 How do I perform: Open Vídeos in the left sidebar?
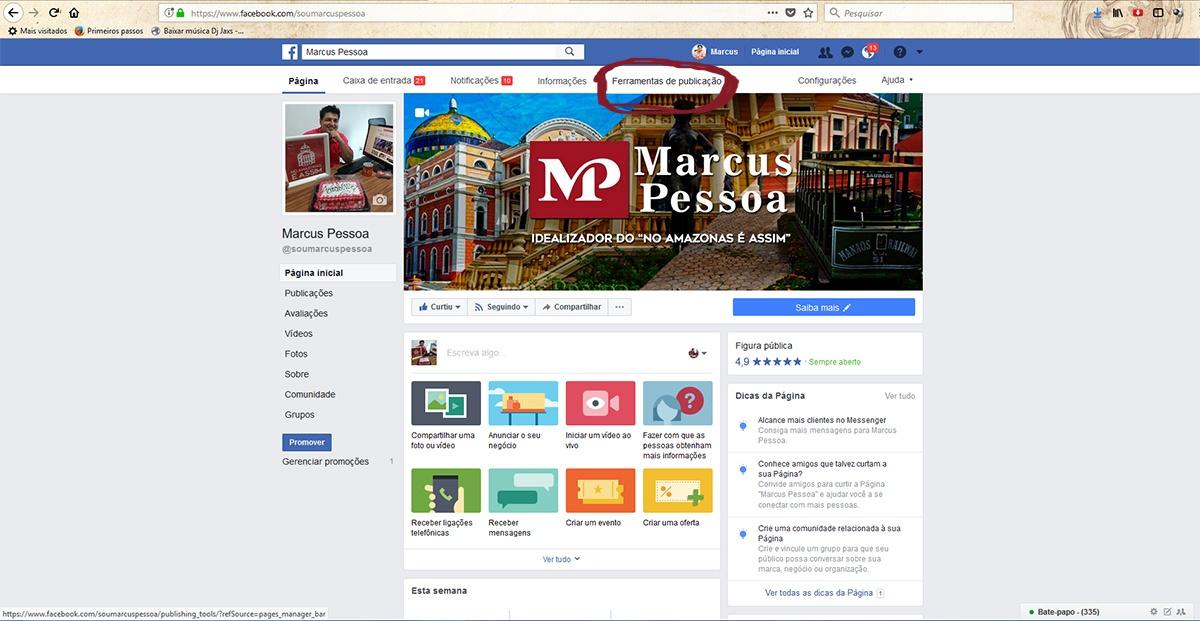point(298,334)
